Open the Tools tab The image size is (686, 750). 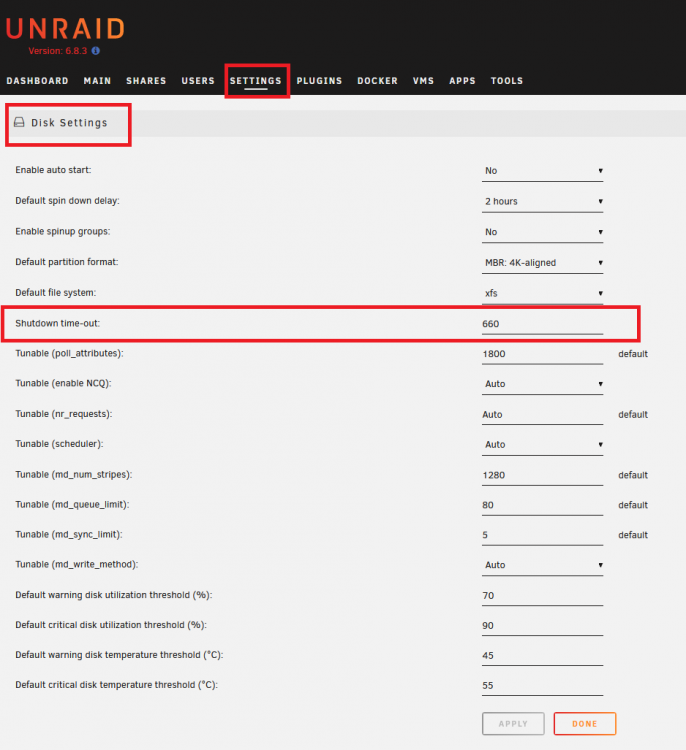[x=507, y=81]
